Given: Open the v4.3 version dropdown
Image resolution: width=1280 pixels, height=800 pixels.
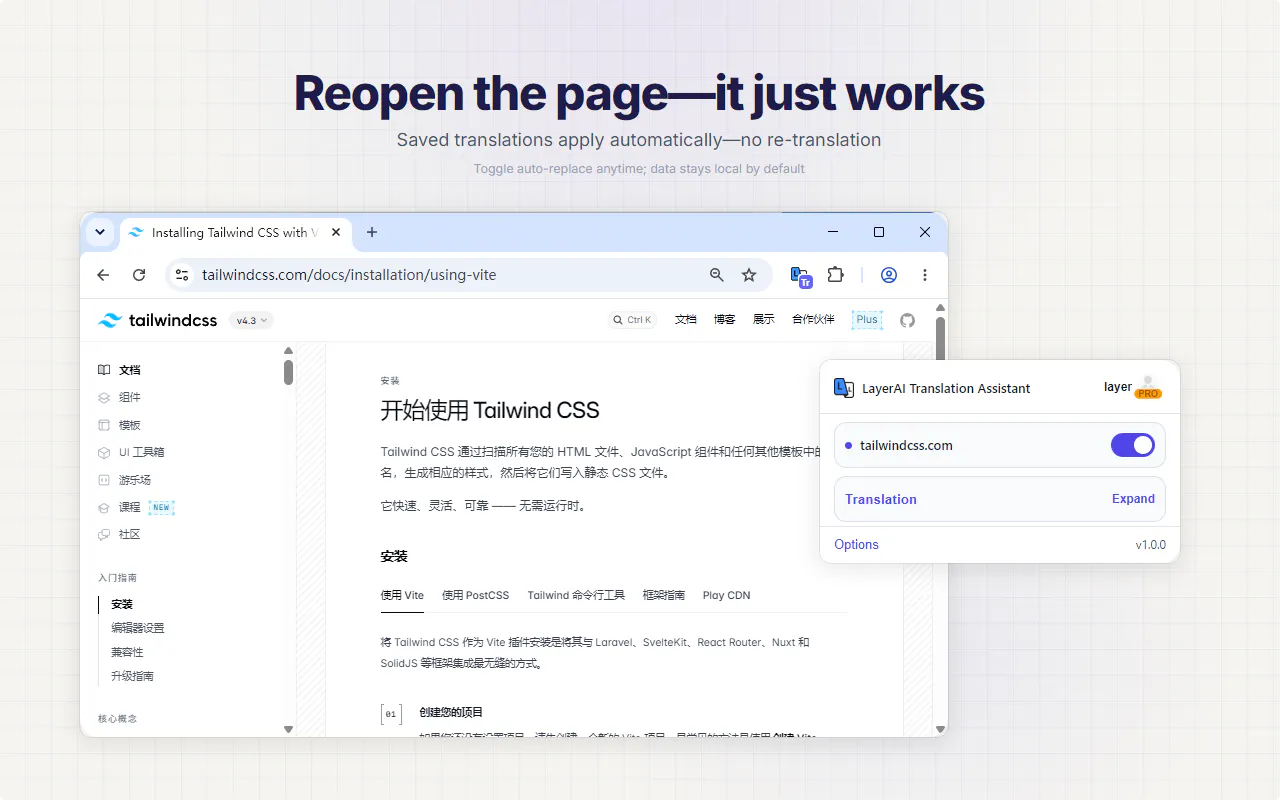Looking at the screenshot, I should click(x=251, y=320).
